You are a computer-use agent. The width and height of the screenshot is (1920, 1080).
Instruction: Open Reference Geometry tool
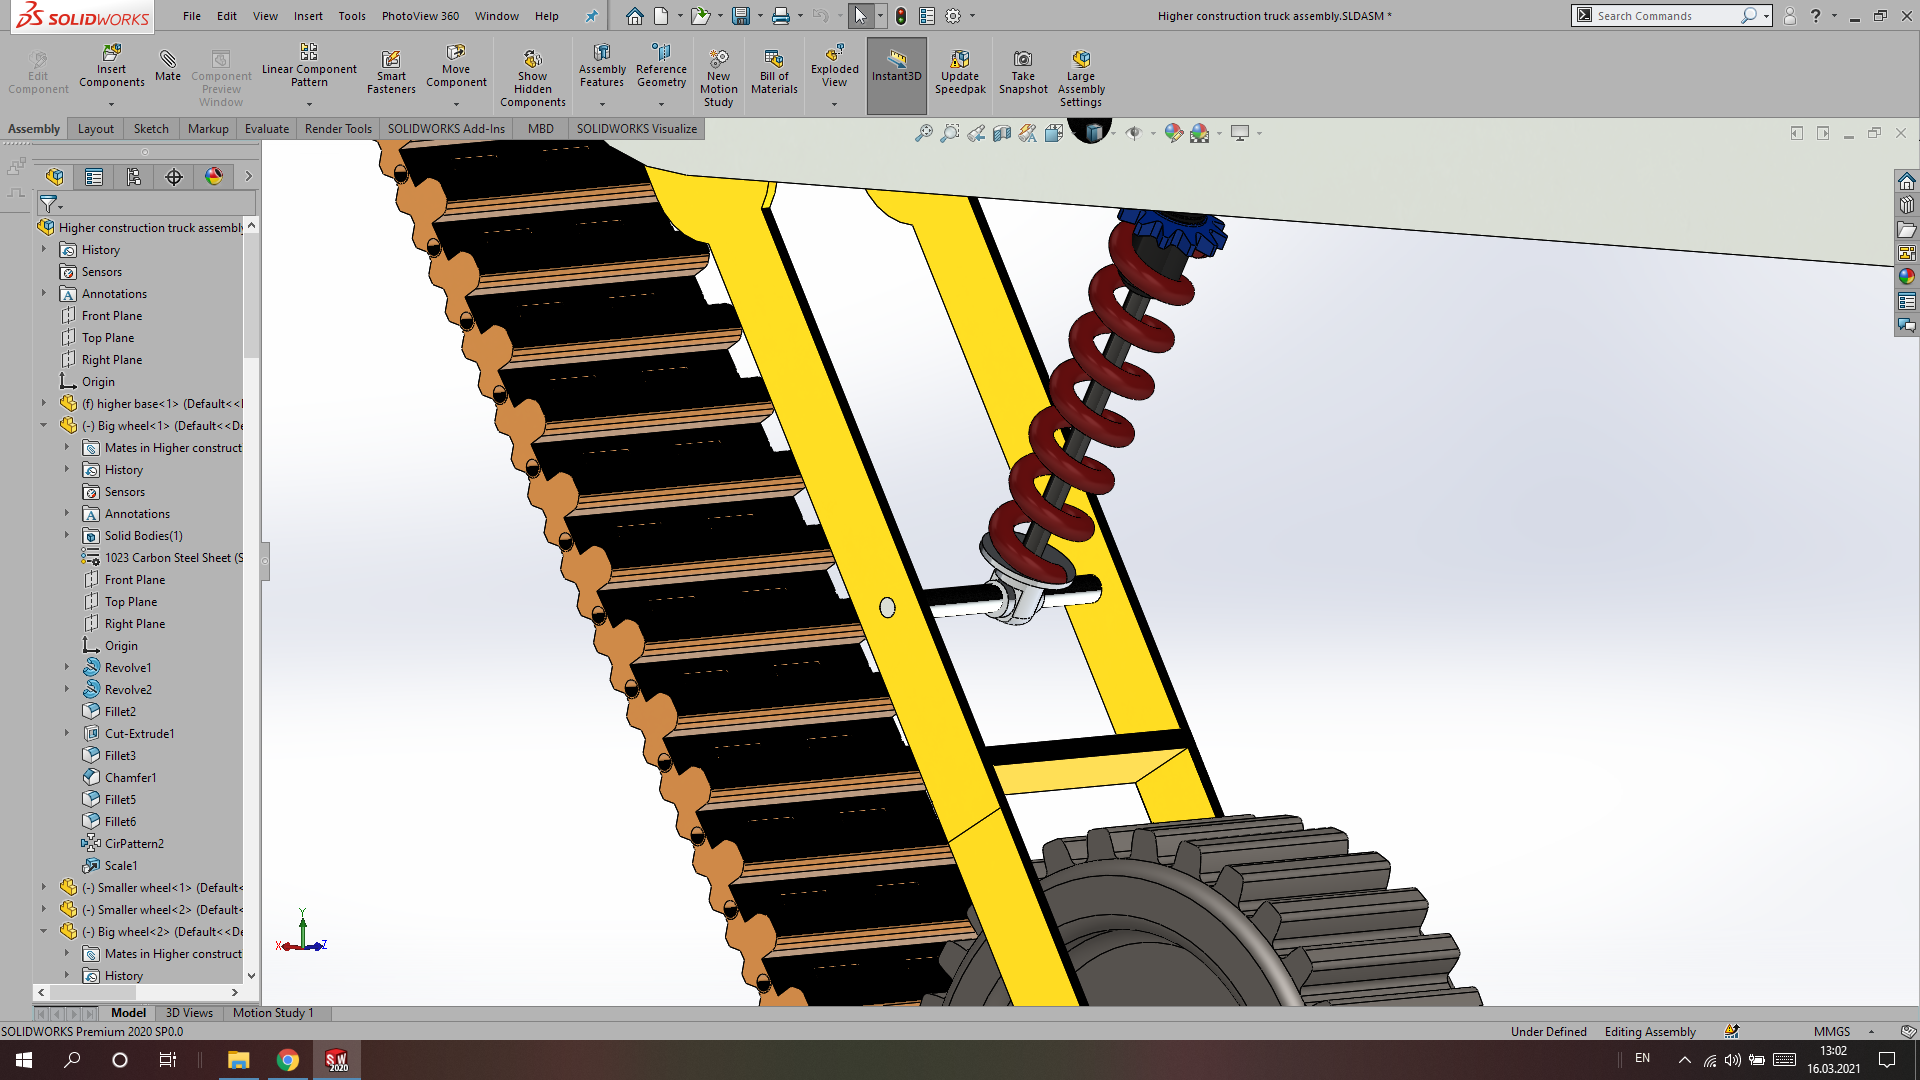click(x=661, y=66)
